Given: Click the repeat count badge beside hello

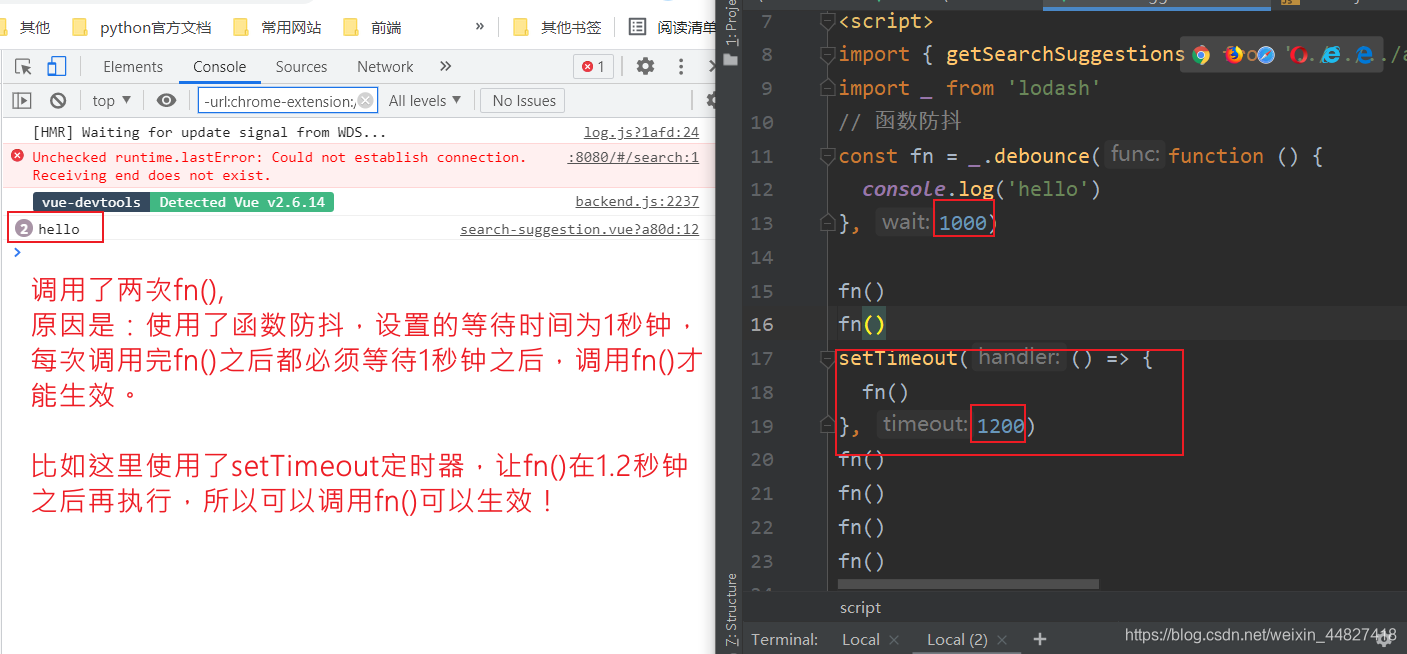Looking at the screenshot, I should (24, 229).
